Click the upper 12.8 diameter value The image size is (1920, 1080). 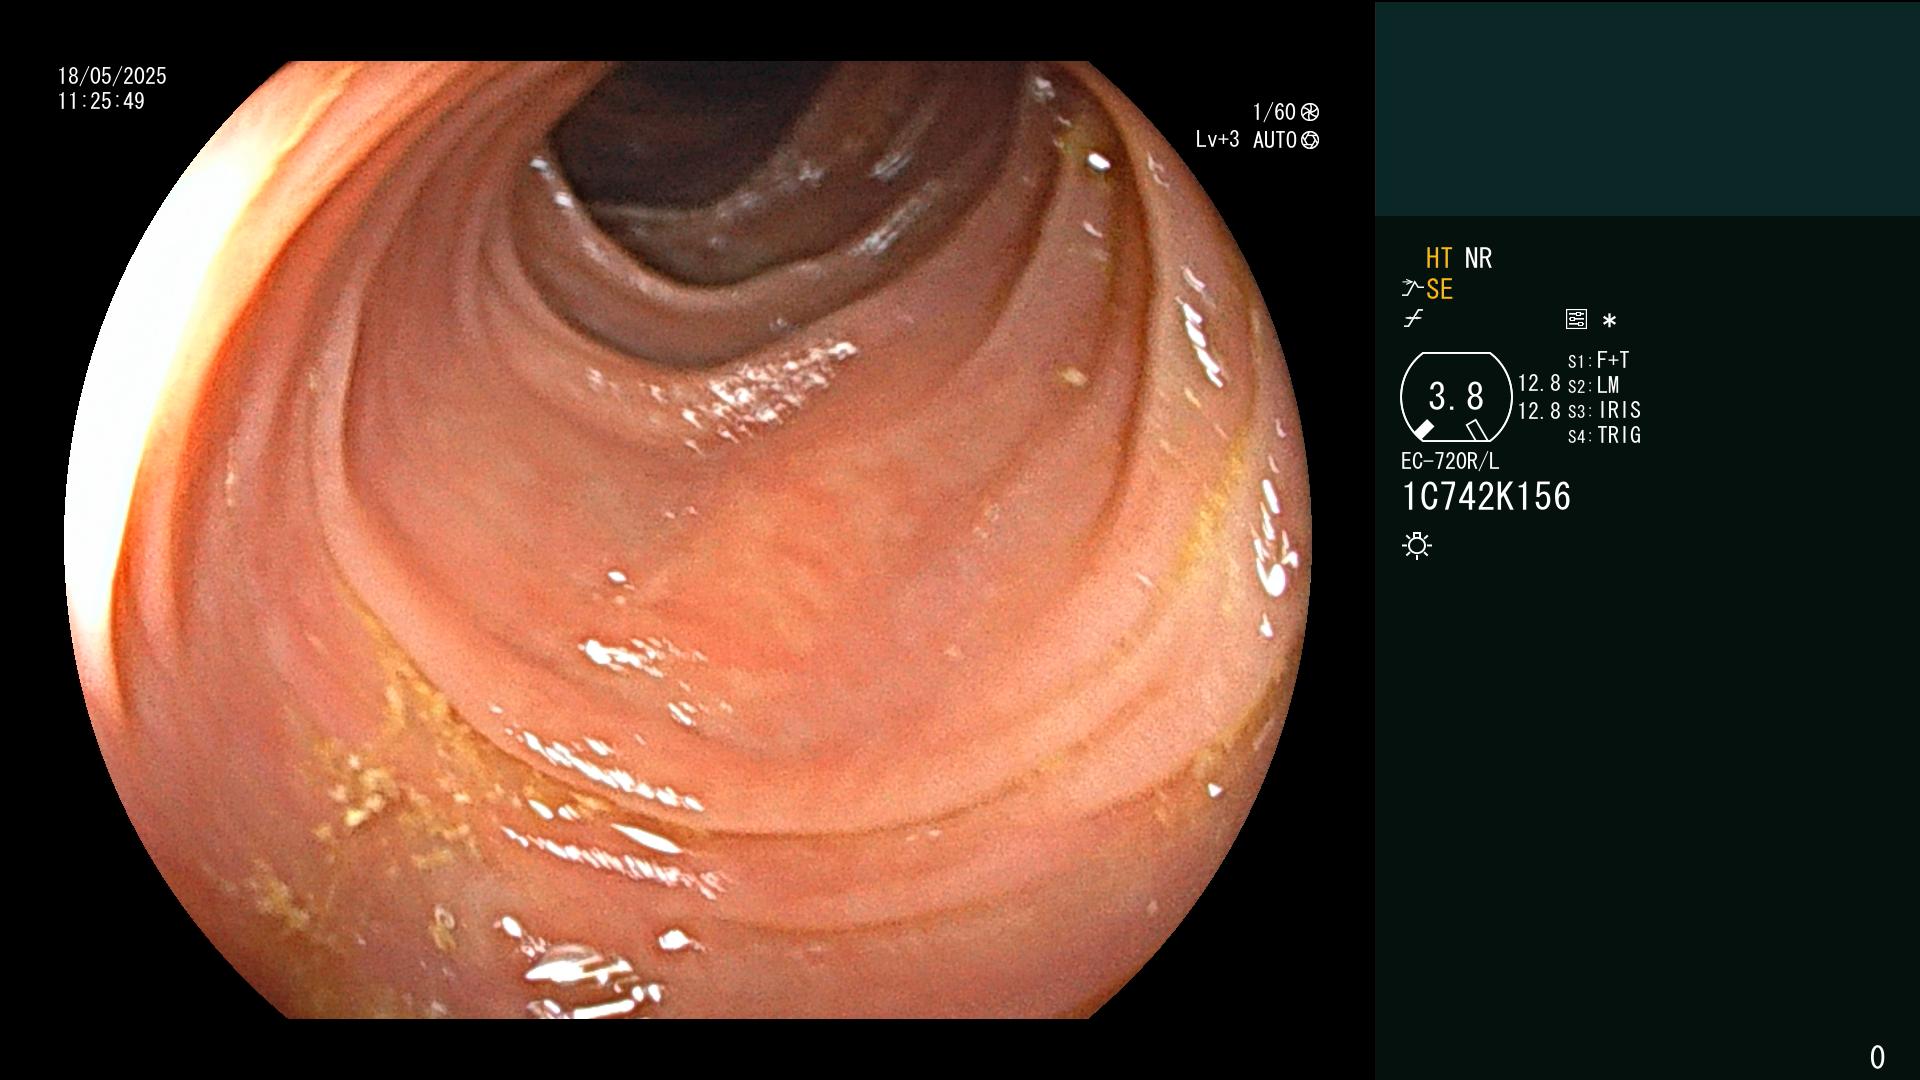(1539, 384)
